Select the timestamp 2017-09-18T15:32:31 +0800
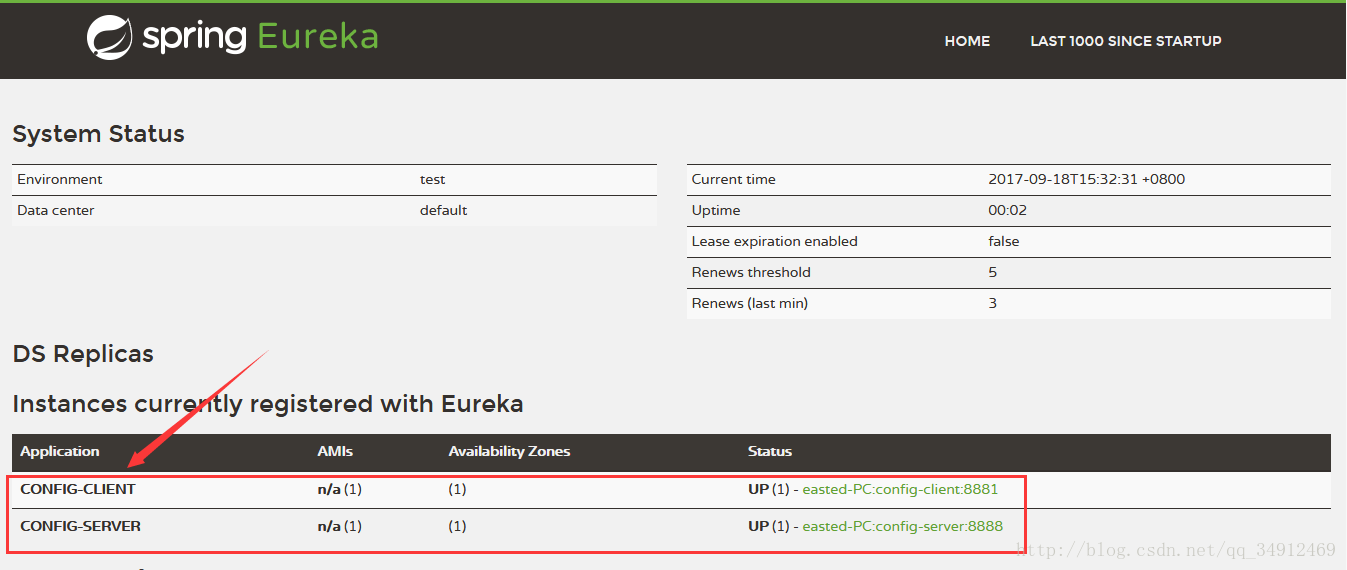 pyautogui.click(x=1087, y=179)
